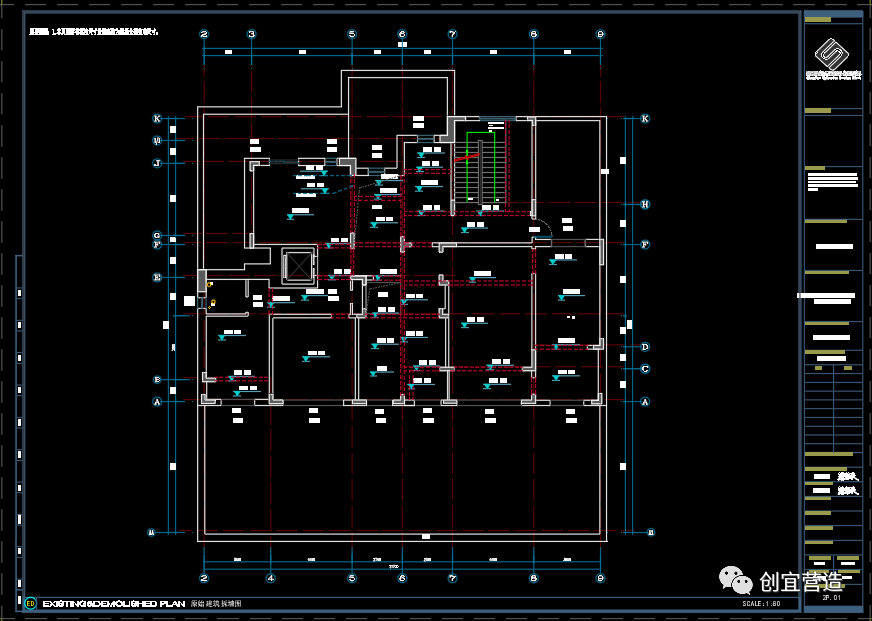
Task: Click the ZP.01 sheet number
Action: [831, 599]
